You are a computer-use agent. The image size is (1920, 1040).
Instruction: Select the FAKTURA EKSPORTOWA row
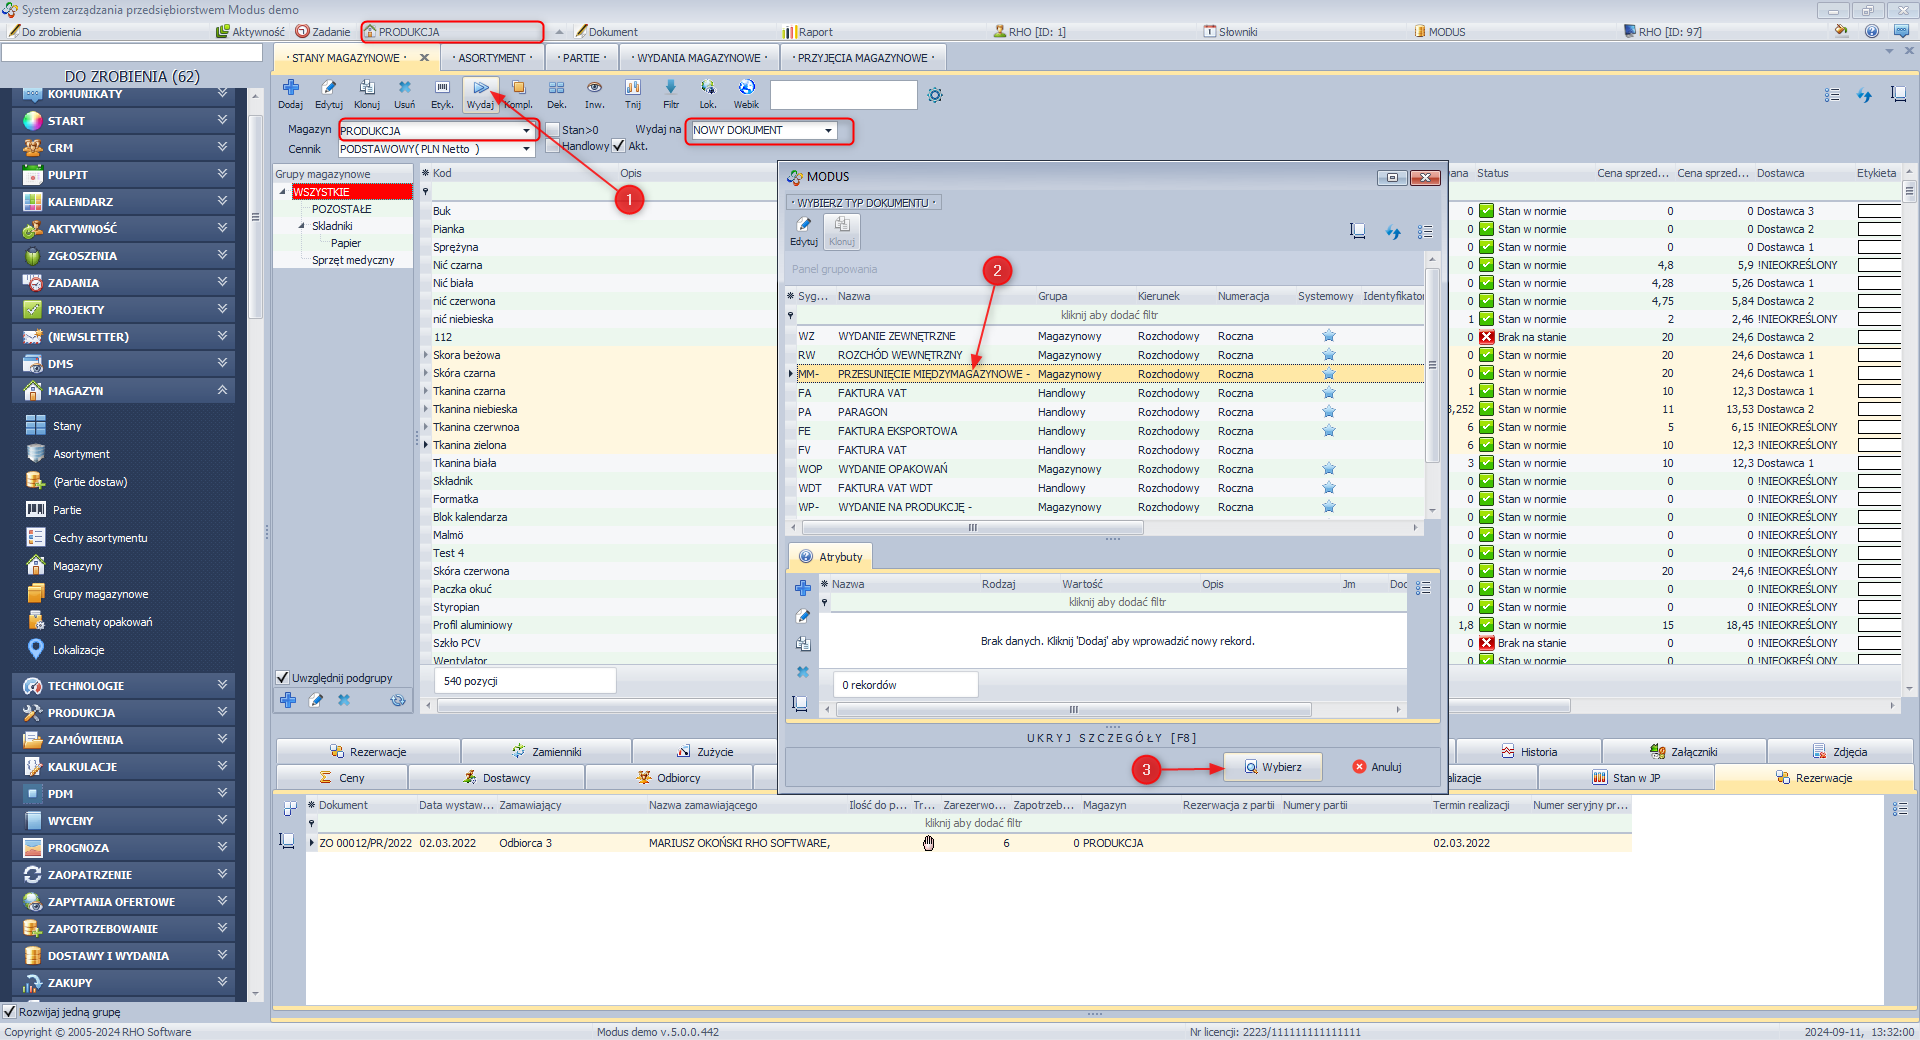pyautogui.click(x=897, y=431)
